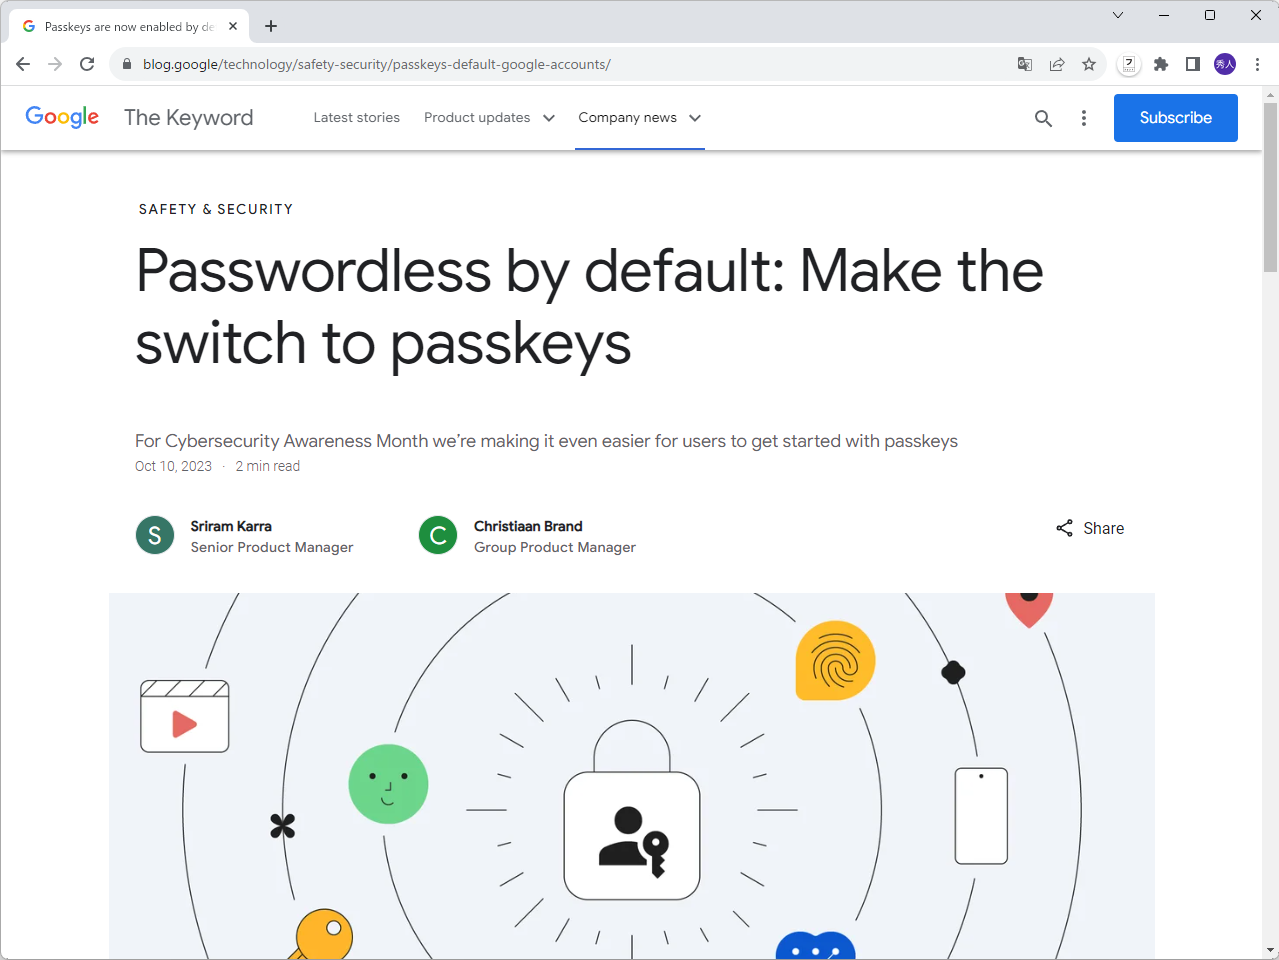Open the Safety & Security category link

216,209
